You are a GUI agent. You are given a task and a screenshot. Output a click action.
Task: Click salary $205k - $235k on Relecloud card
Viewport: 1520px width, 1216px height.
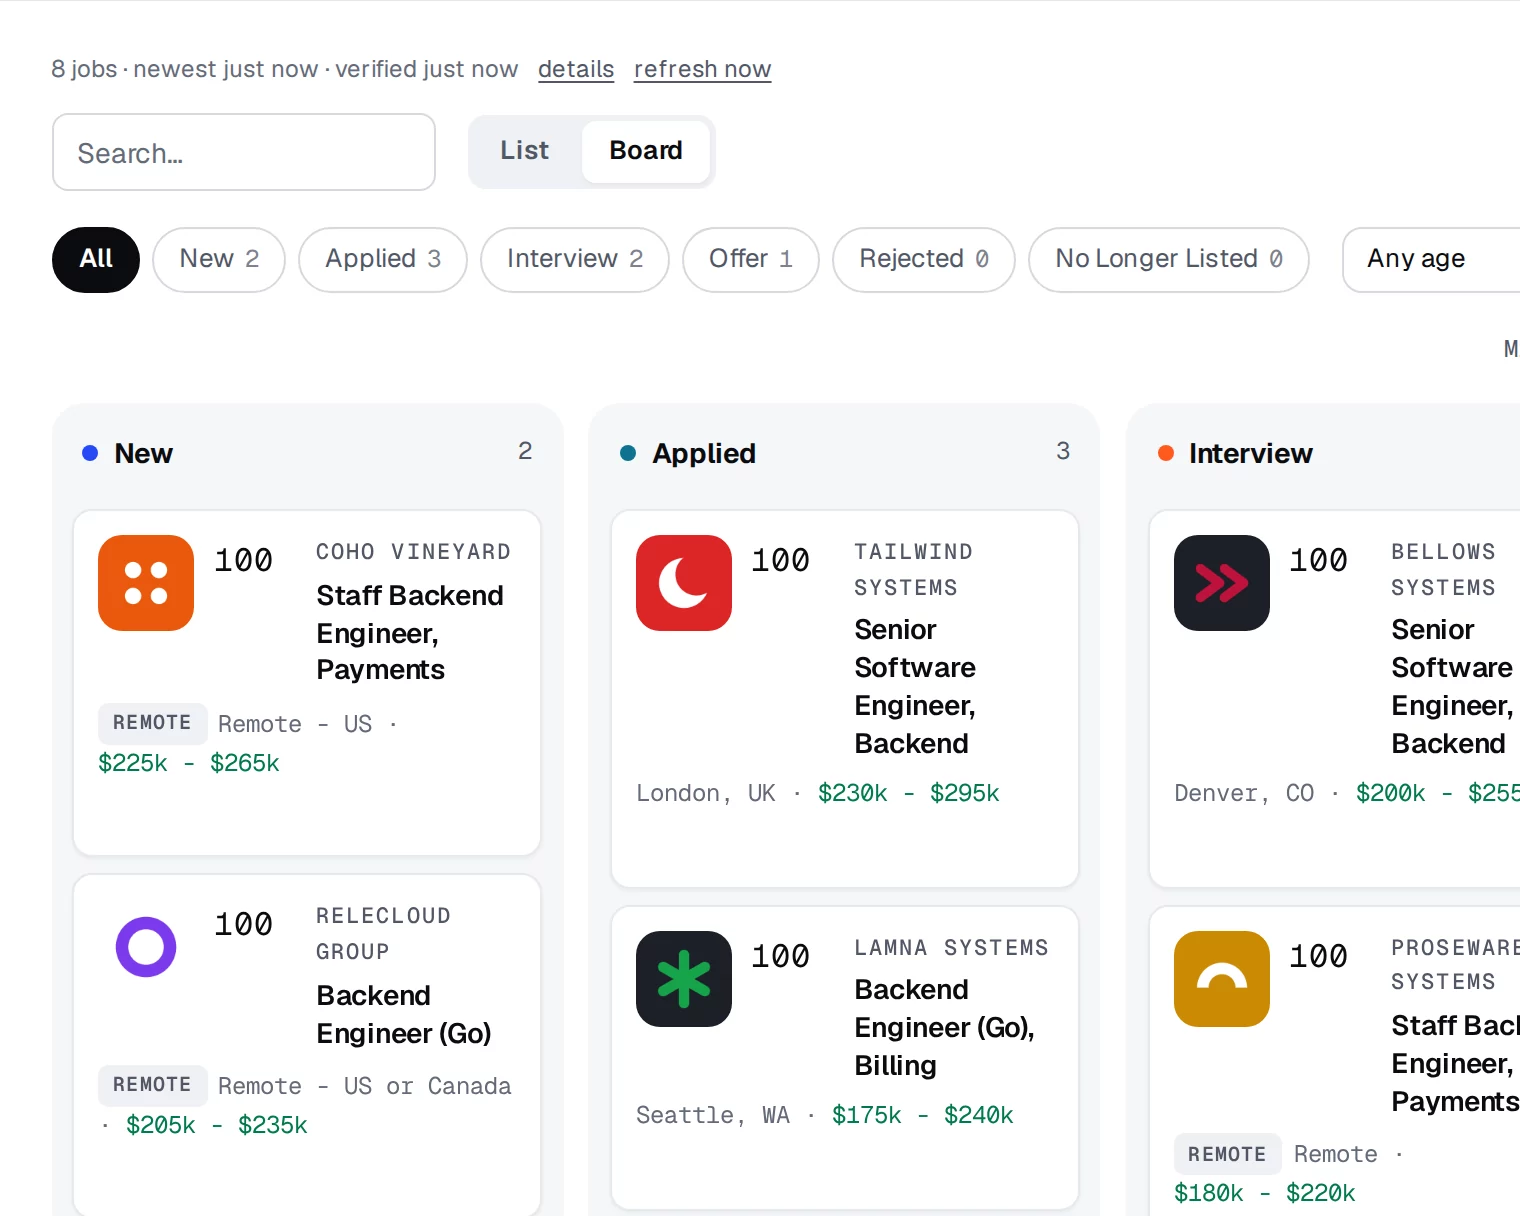pos(217,1126)
